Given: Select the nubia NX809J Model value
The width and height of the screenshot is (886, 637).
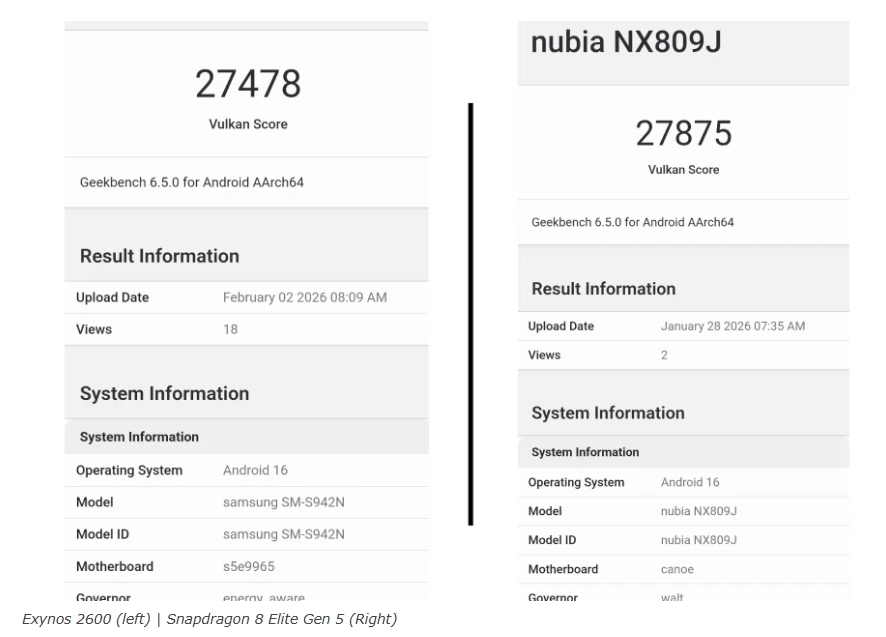Looking at the screenshot, I should tap(698, 511).
